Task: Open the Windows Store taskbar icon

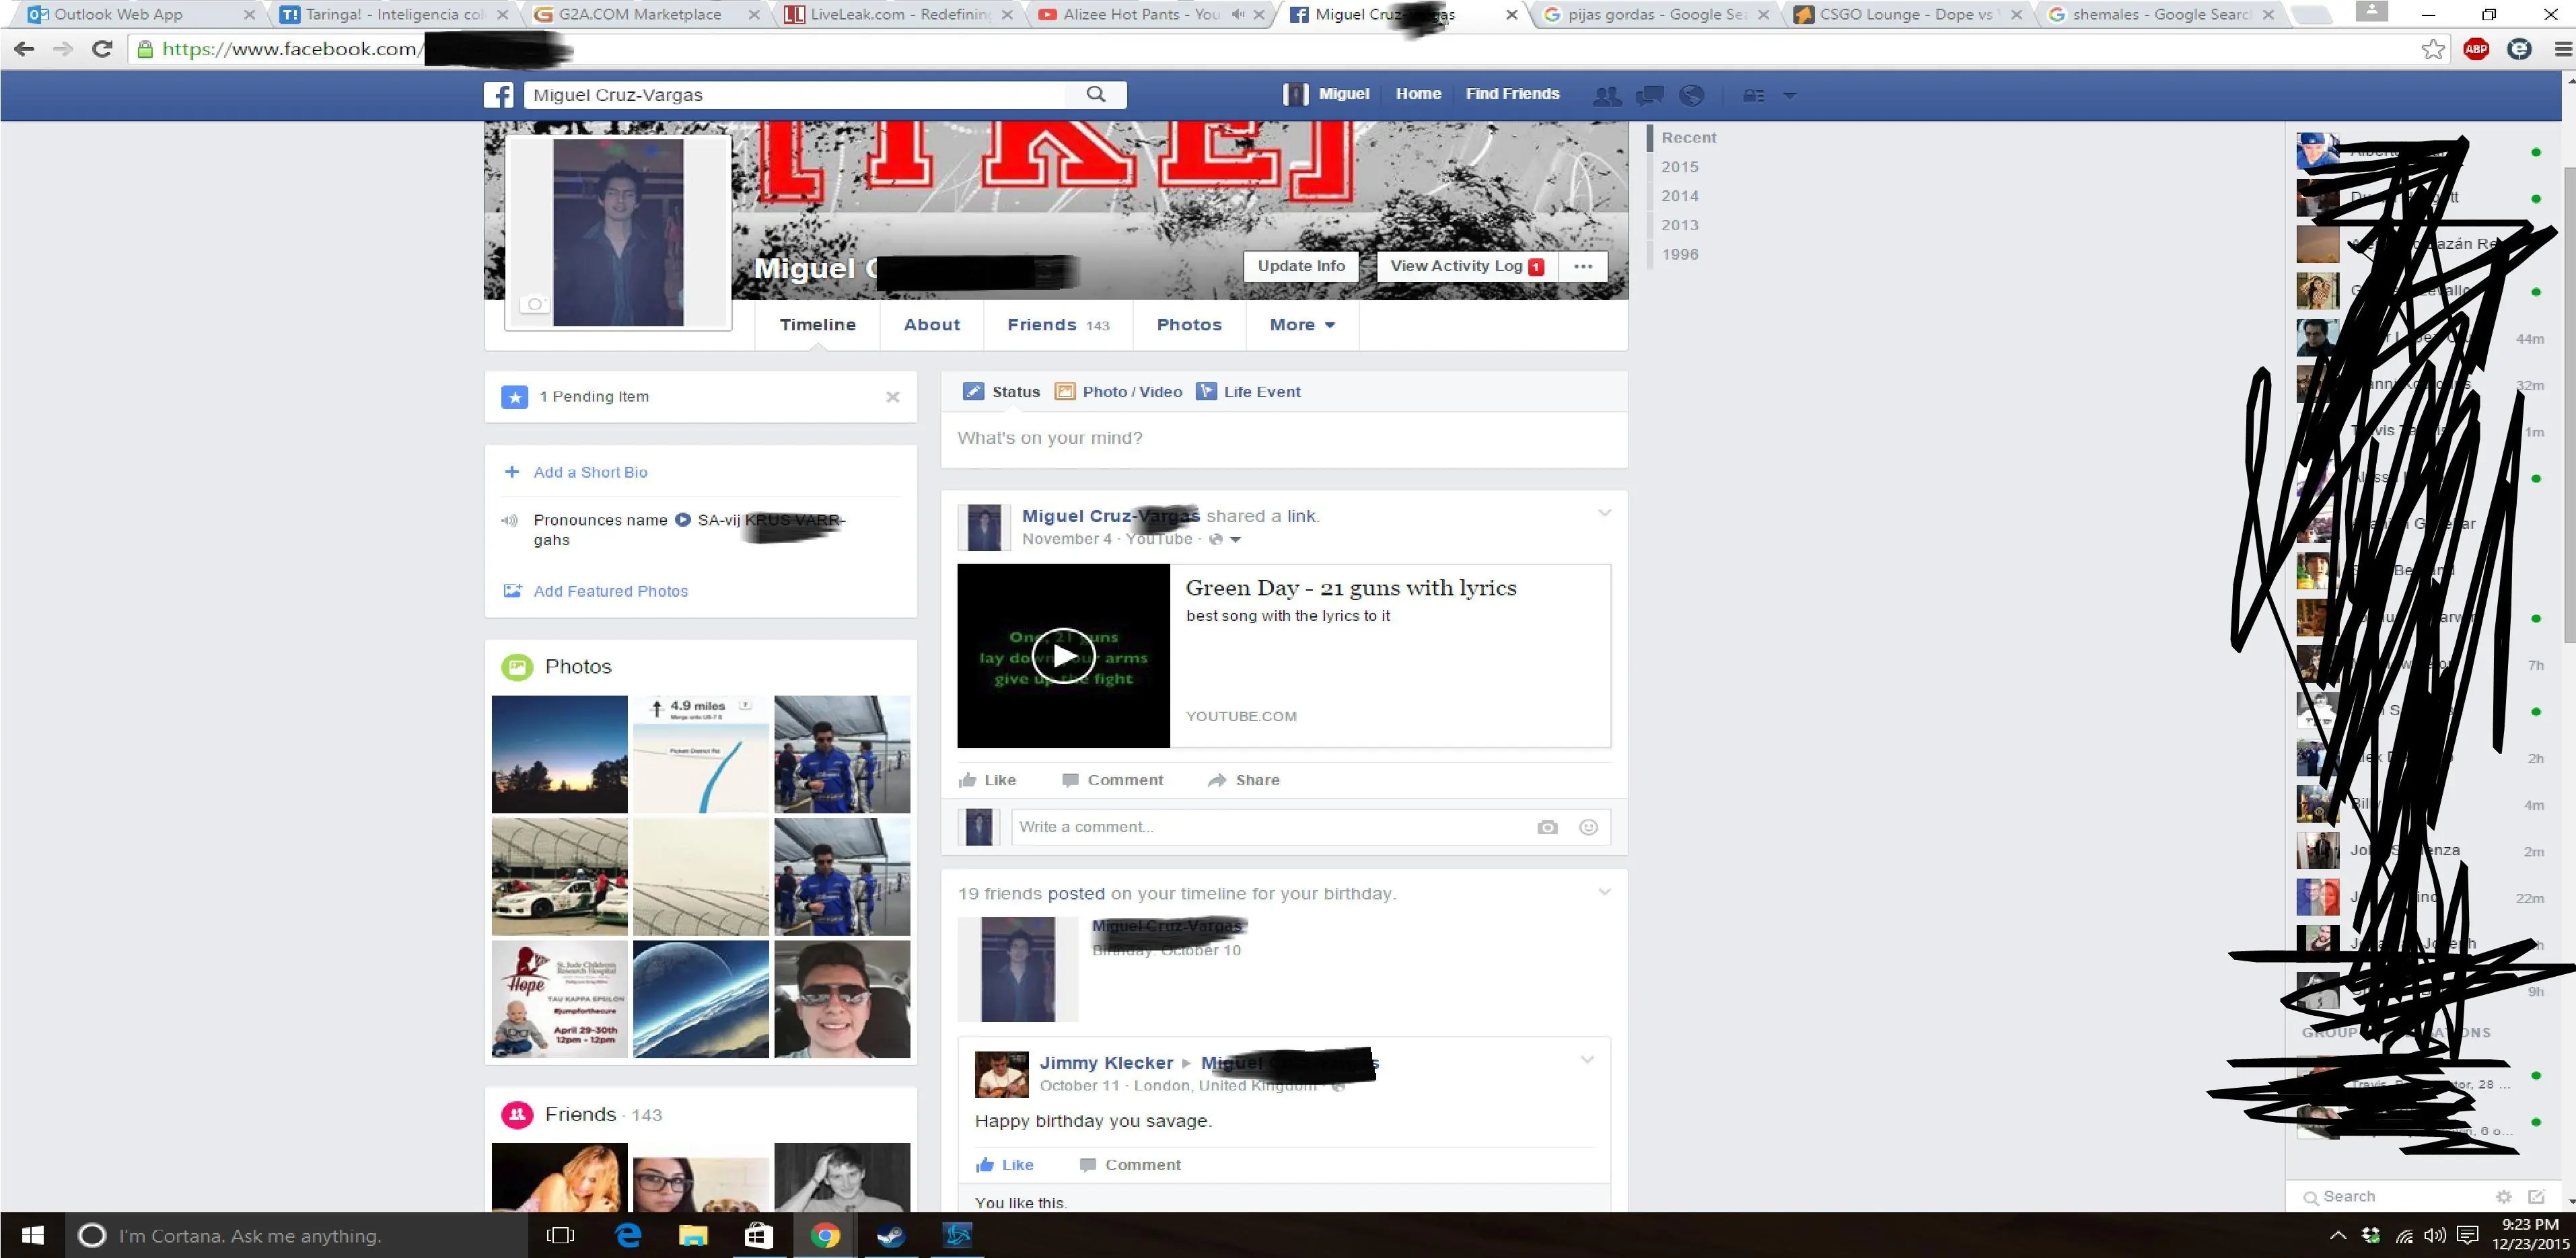Action: [758, 1235]
